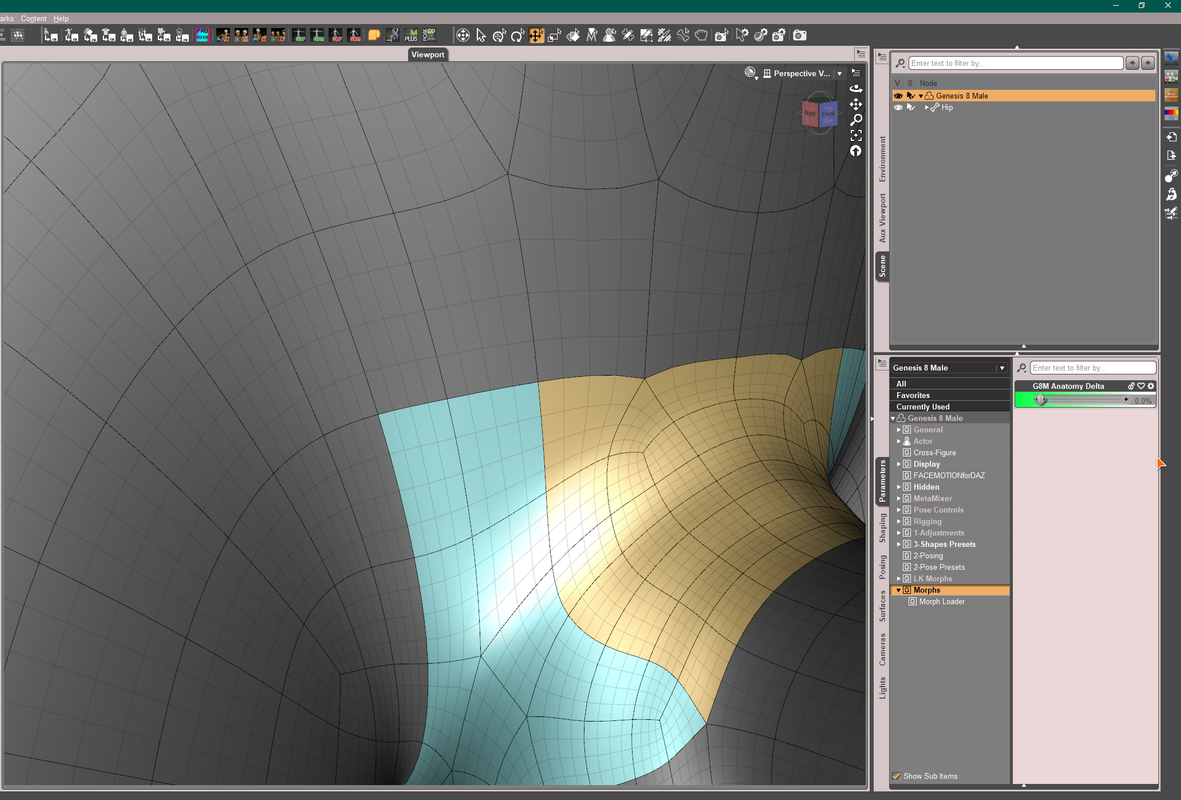This screenshot has height=800, width=1181.
Task: Click the heart favorite icon on G8M Anatomy Delta
Action: click(1141, 386)
